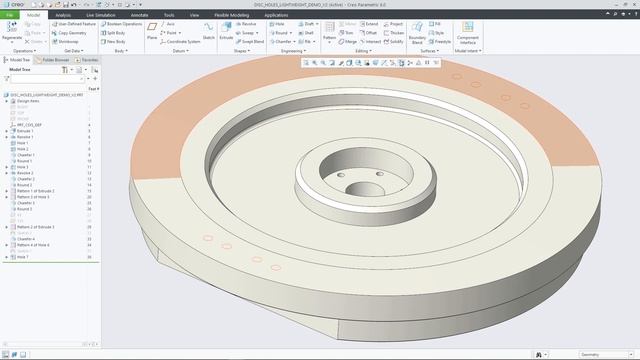Select the Extend tool
This screenshot has width=640, height=360.
(369, 24)
